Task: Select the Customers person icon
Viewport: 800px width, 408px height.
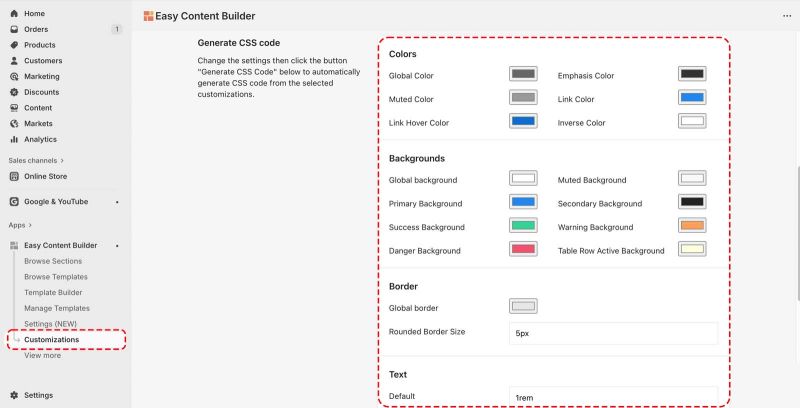Action: [14, 61]
